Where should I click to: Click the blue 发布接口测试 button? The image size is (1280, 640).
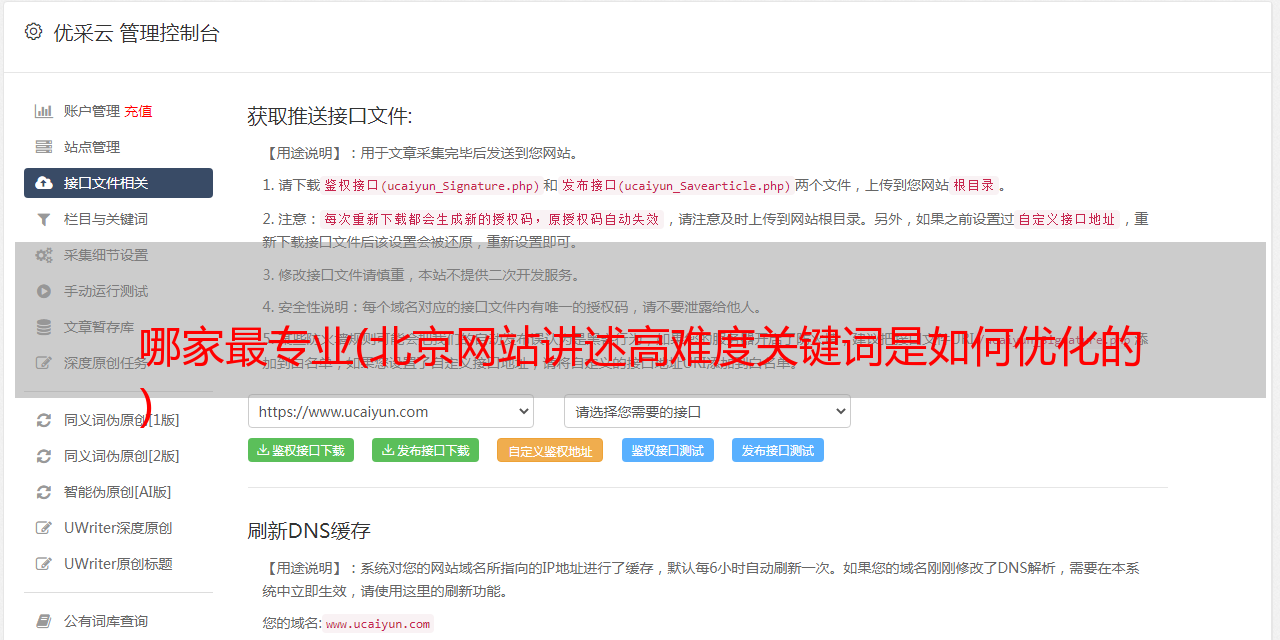point(778,450)
